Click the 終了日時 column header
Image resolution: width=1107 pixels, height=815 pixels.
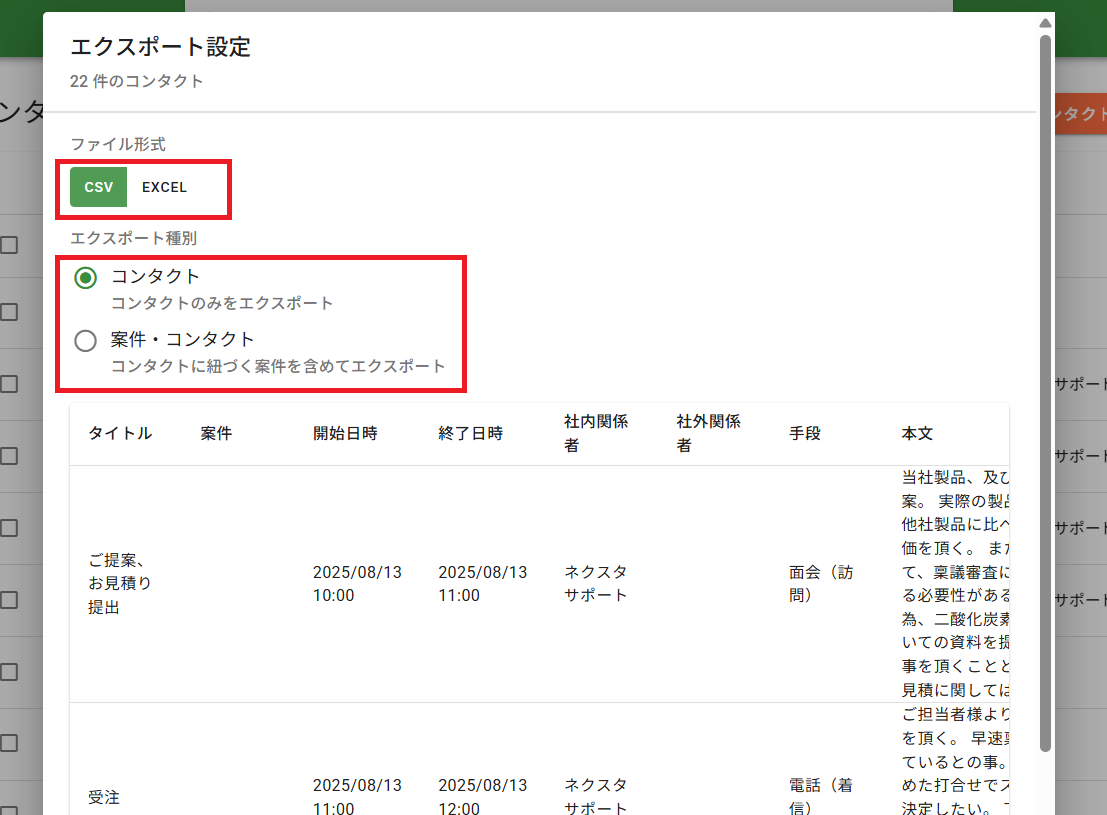(x=470, y=433)
